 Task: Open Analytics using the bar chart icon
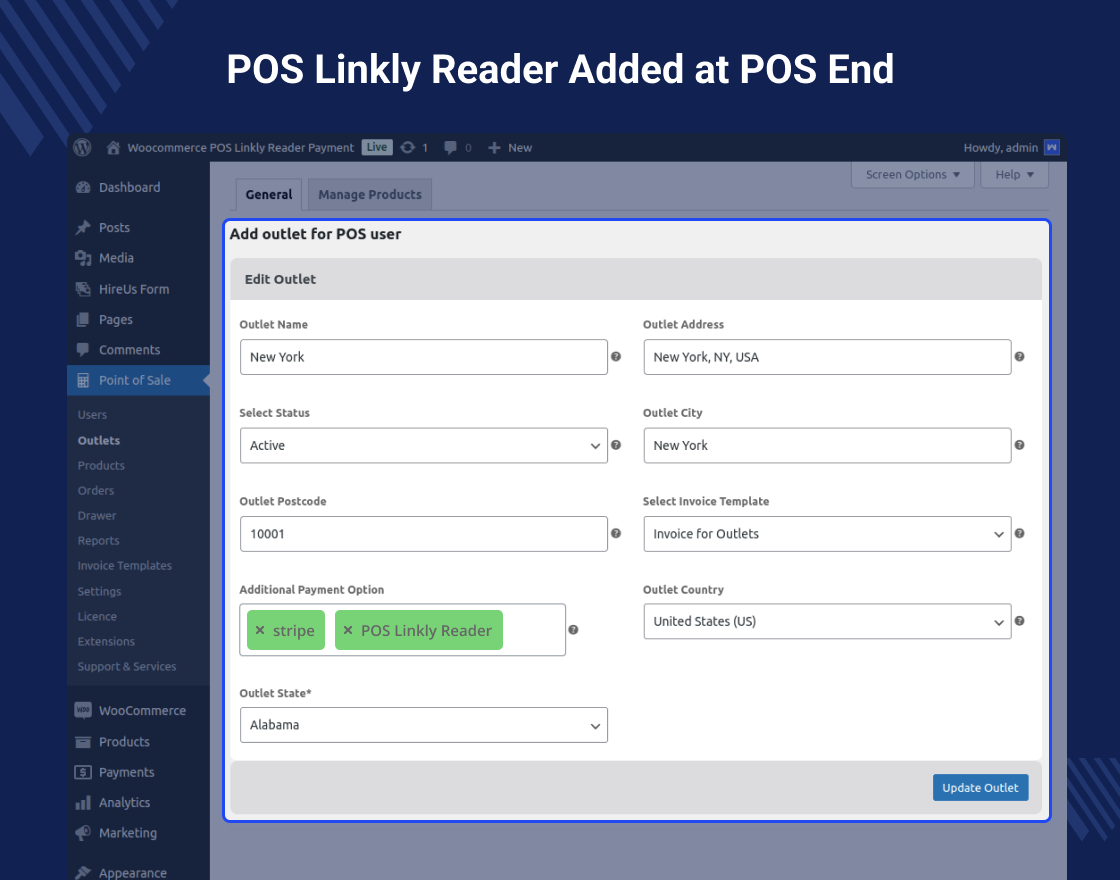(x=83, y=802)
